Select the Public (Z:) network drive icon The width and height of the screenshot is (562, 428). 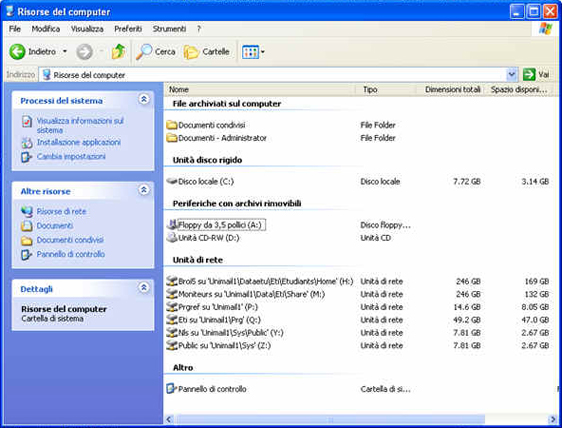(172, 346)
